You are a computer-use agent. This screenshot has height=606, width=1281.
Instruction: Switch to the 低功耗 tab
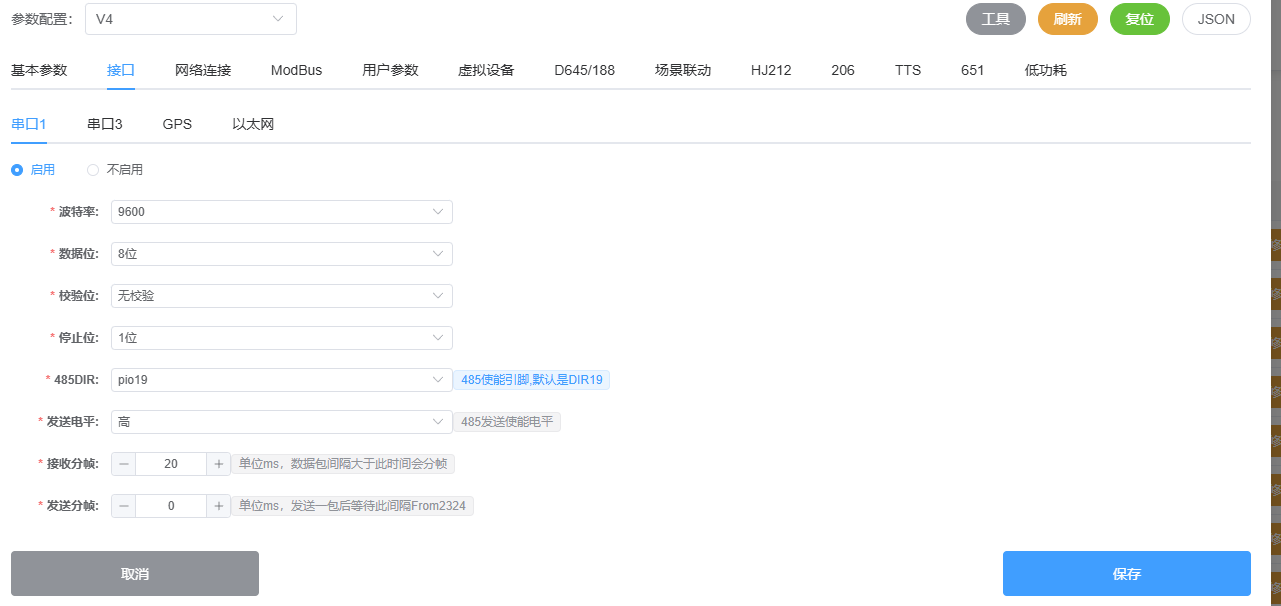click(x=1046, y=70)
